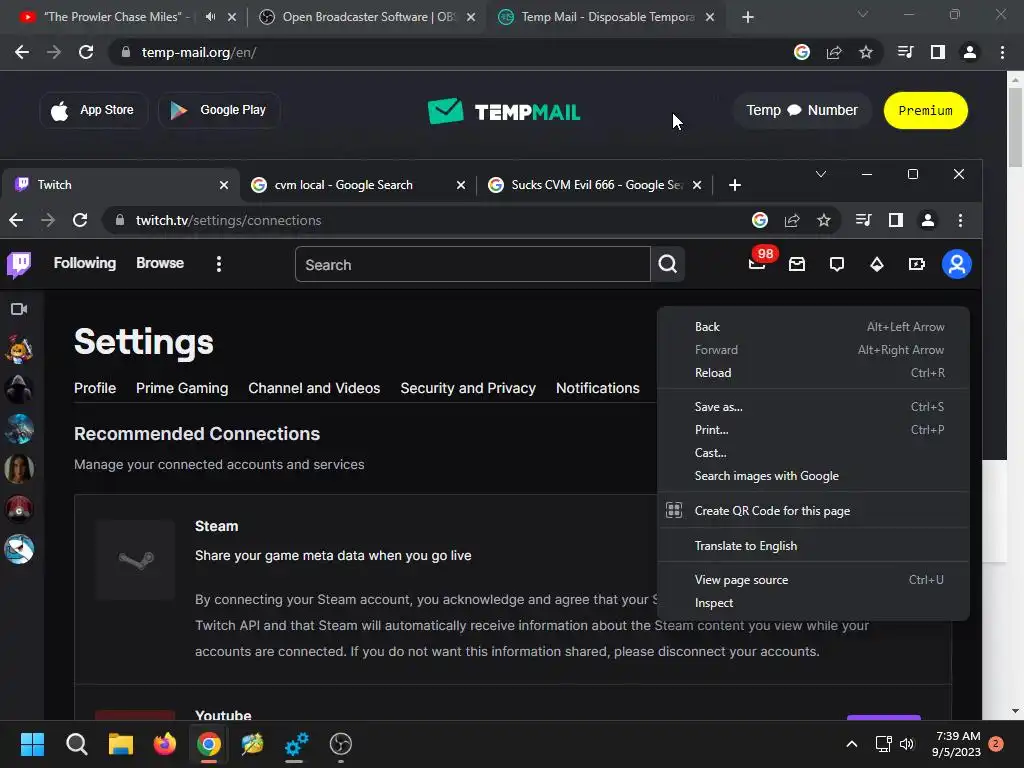Image resolution: width=1024 pixels, height=768 pixels.
Task: Reload the Twitch settings page in front window
Action: [x=80, y=220]
